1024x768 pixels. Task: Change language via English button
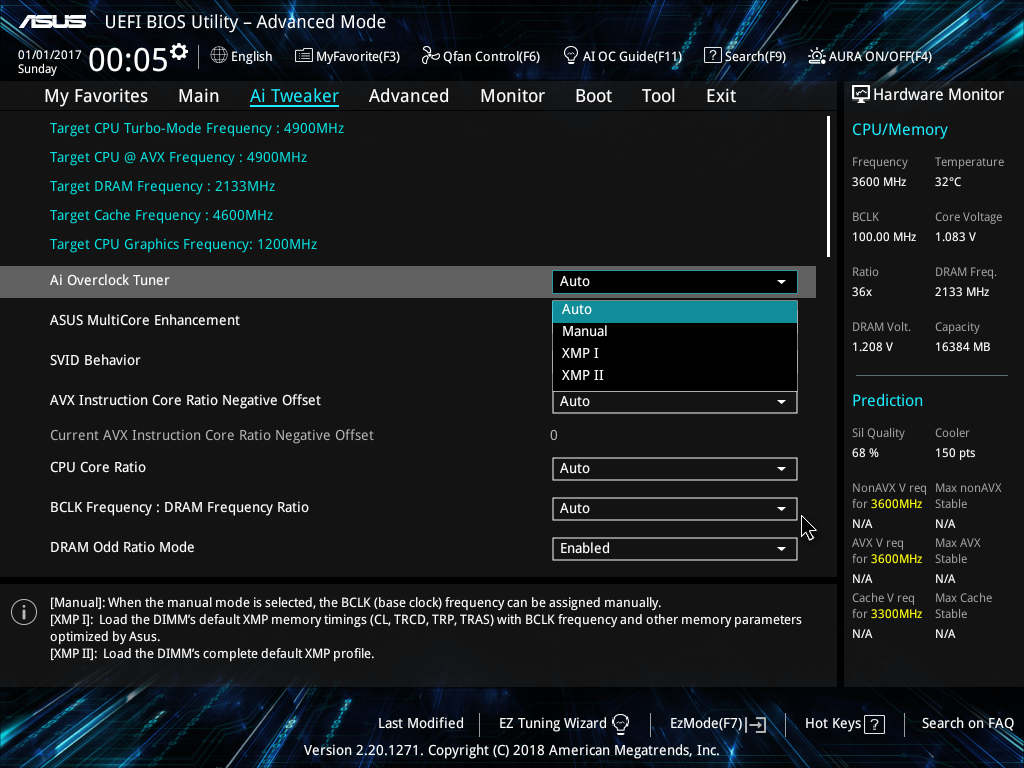242,56
